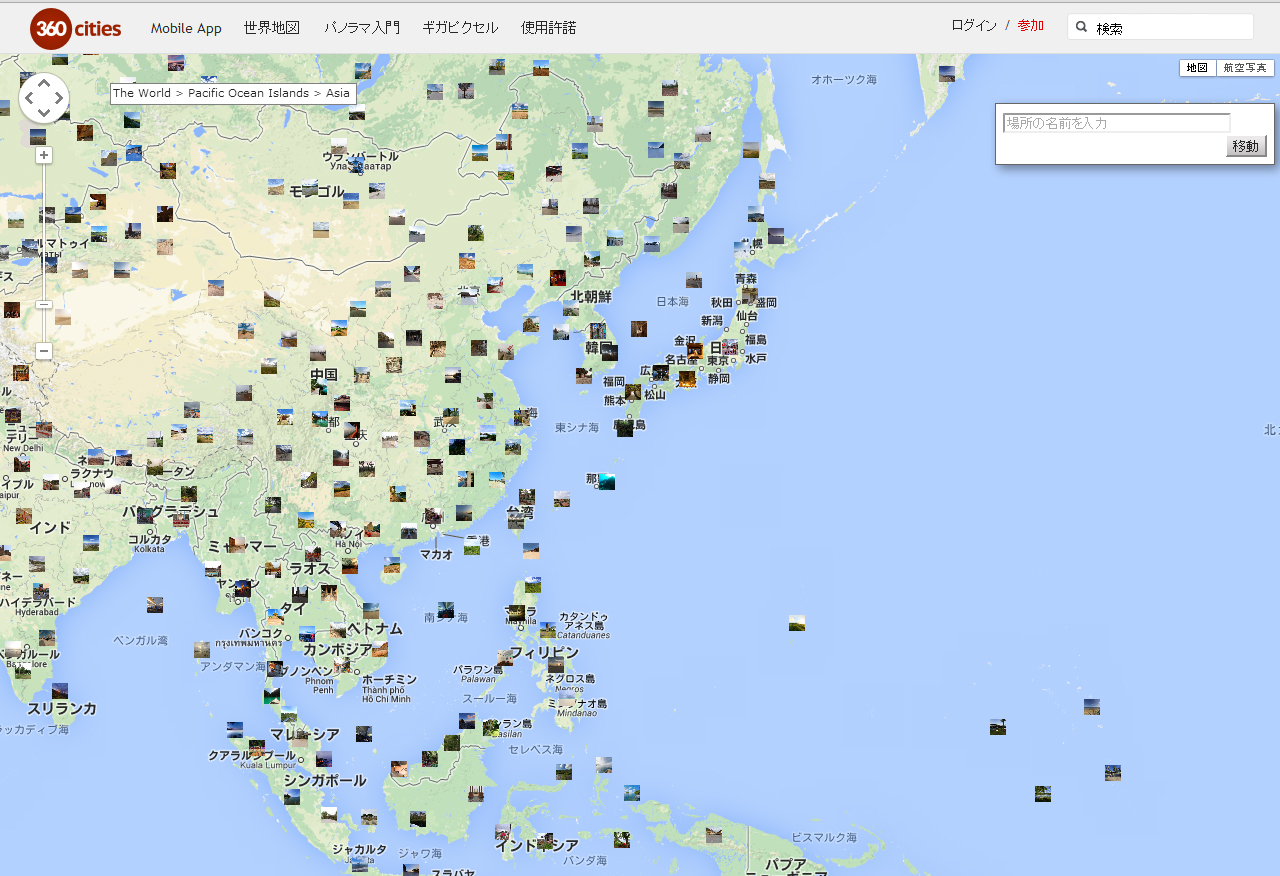Open the thumbnail on Kamchatka near オホーツク海
The image size is (1280, 876).
[x=947, y=73]
